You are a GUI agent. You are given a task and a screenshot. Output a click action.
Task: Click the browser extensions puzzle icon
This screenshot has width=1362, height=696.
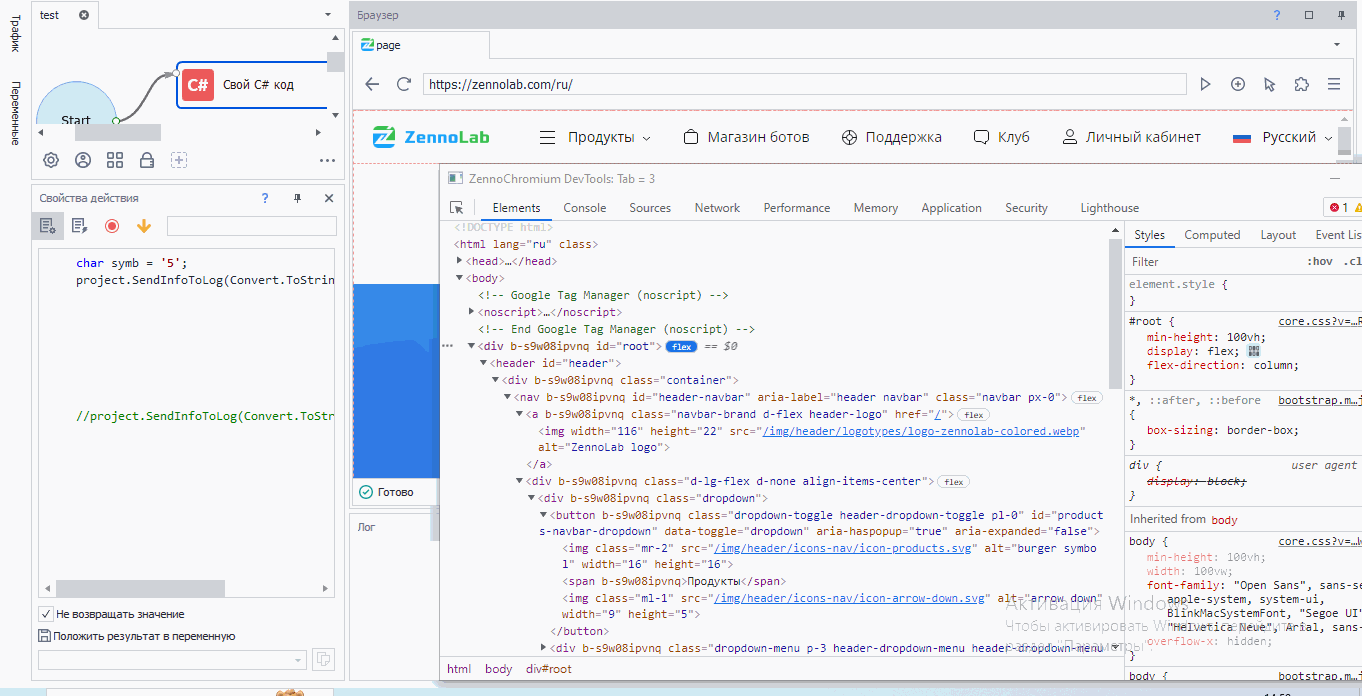pyautogui.click(x=1301, y=85)
